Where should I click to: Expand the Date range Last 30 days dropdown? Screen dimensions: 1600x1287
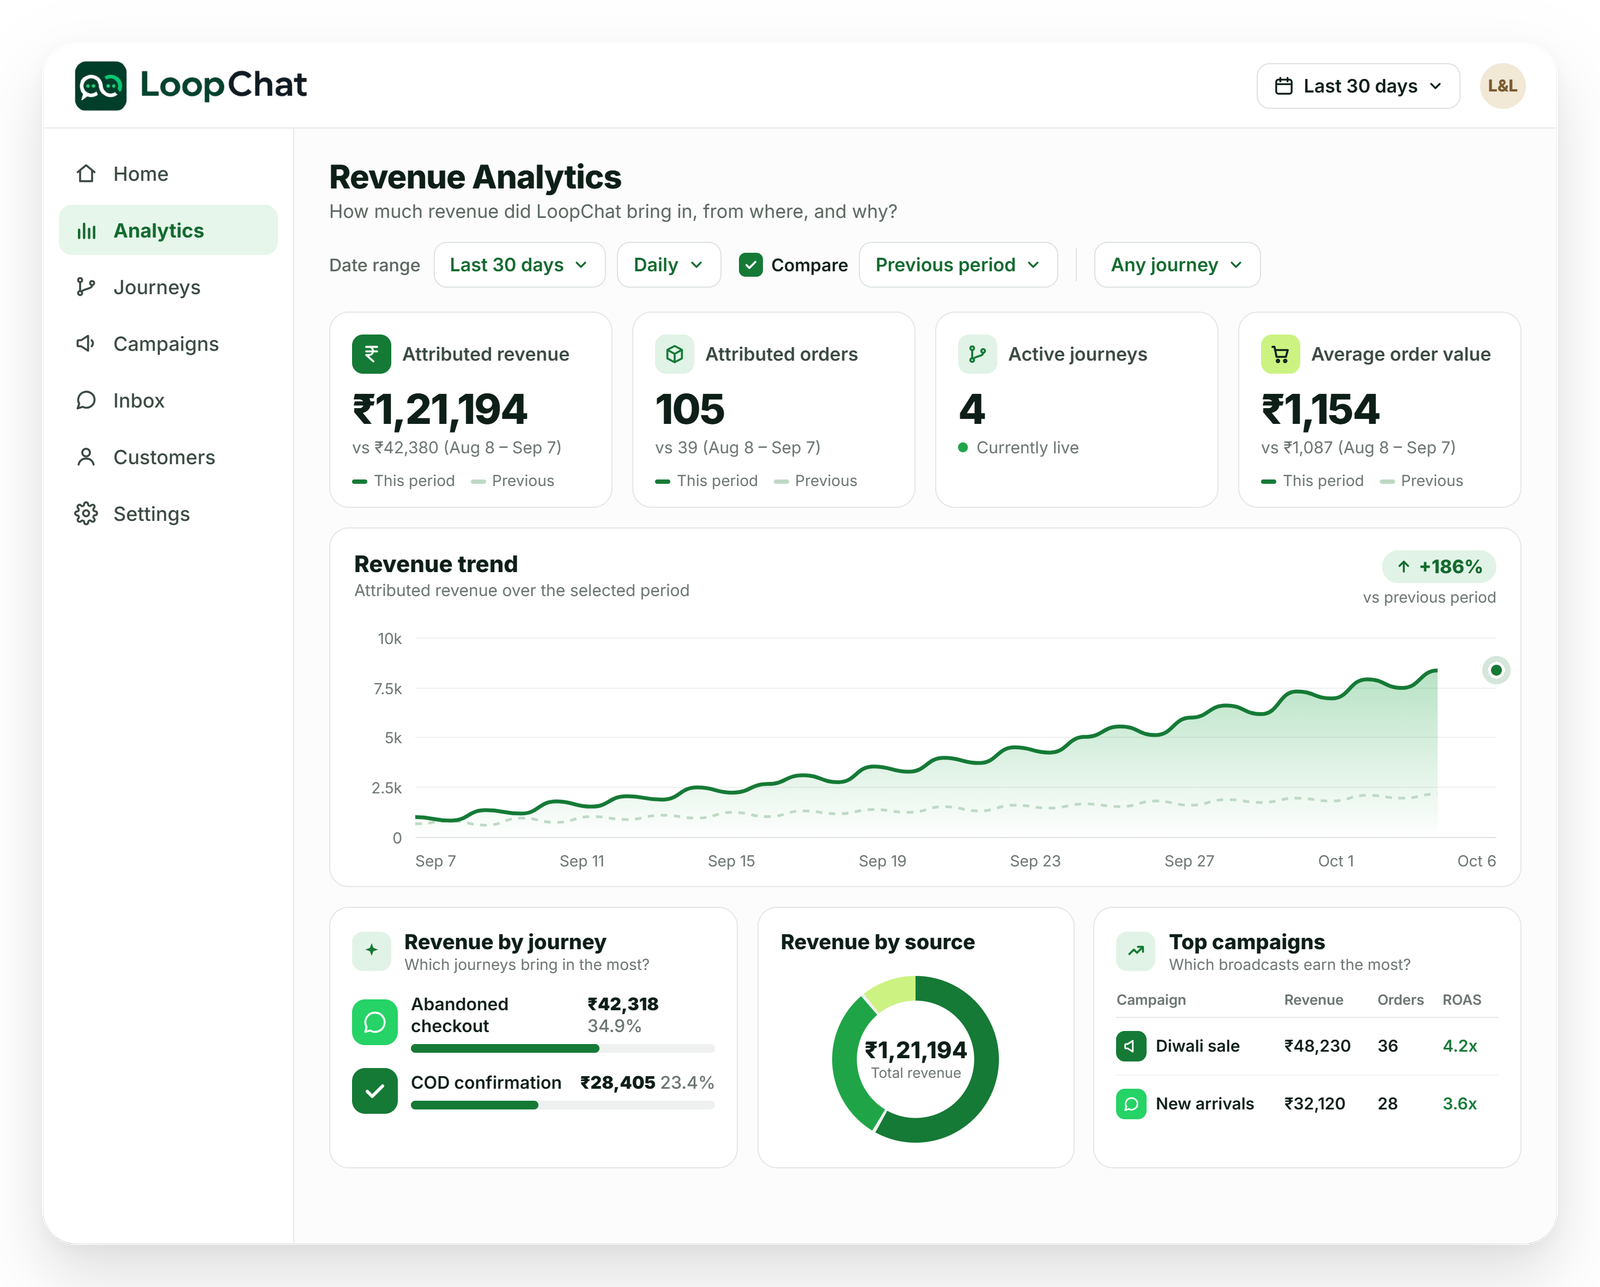tap(519, 265)
